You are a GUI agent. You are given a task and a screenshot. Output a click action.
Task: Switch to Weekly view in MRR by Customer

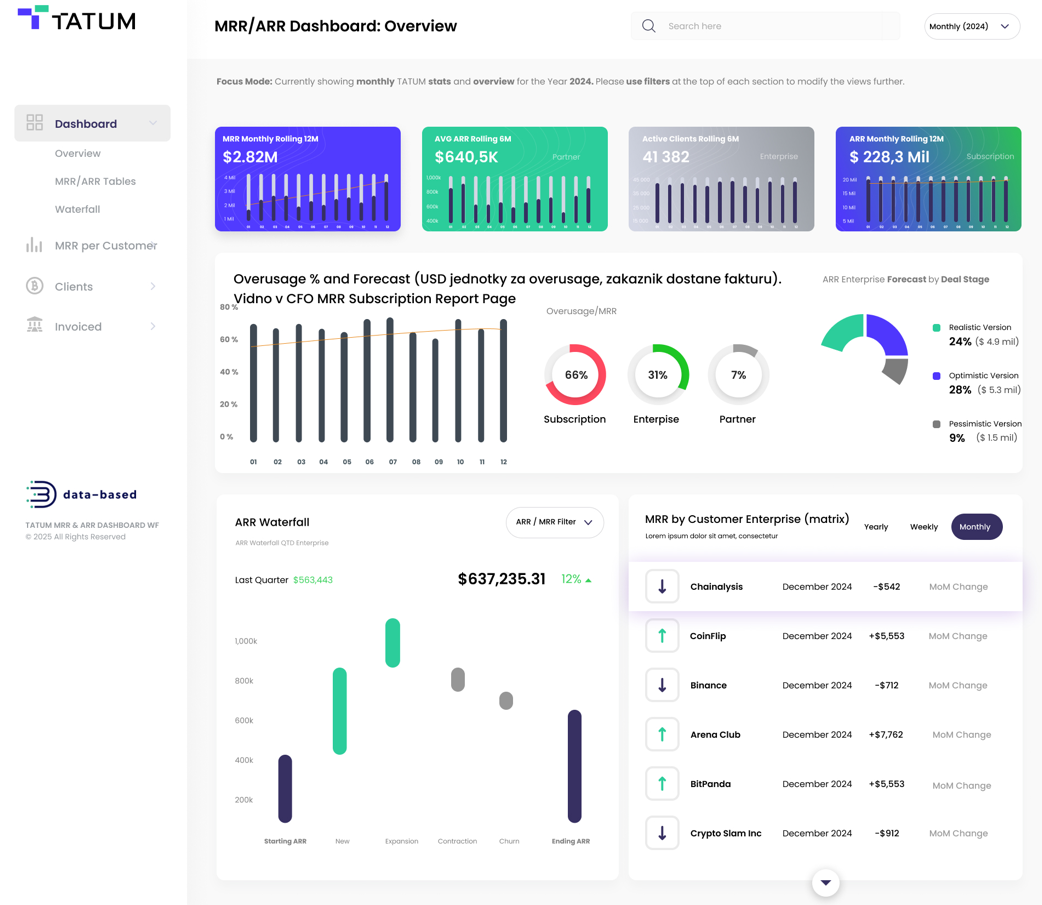point(923,526)
